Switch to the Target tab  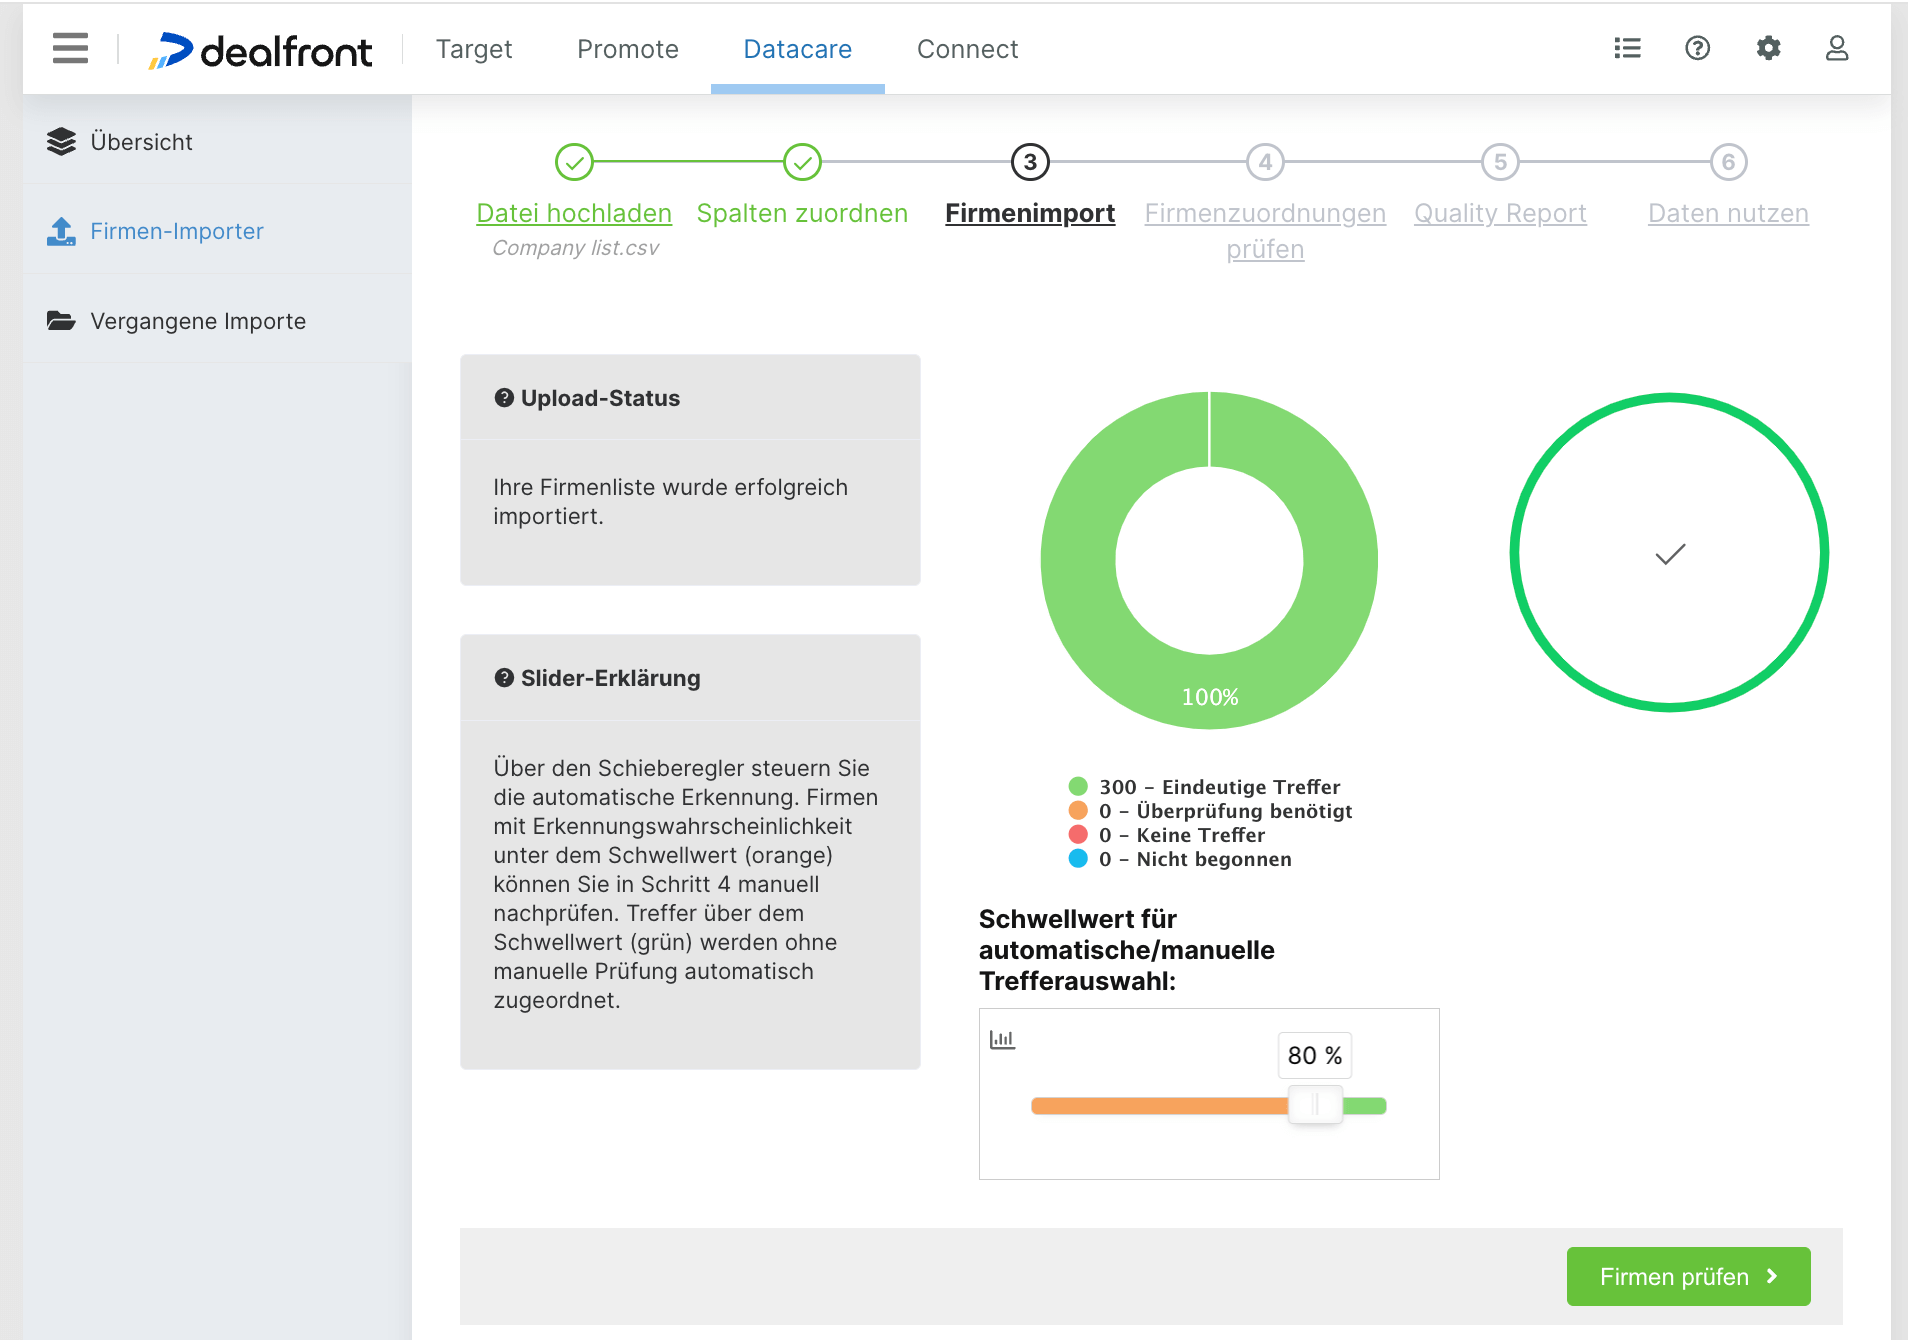[x=473, y=49]
